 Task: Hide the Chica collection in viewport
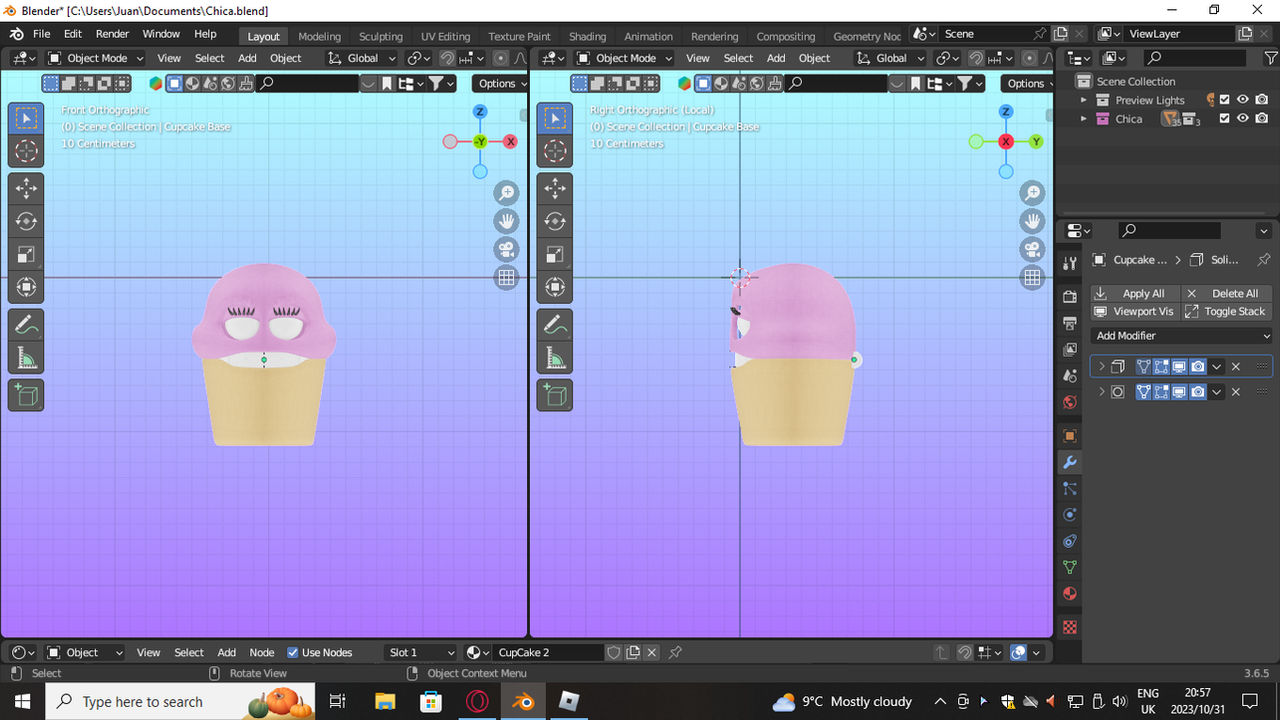coord(1243,119)
